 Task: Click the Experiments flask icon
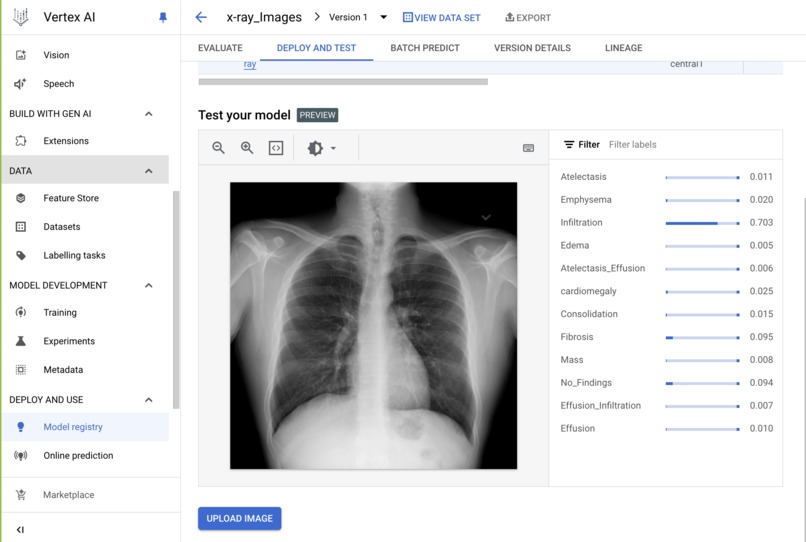21,341
